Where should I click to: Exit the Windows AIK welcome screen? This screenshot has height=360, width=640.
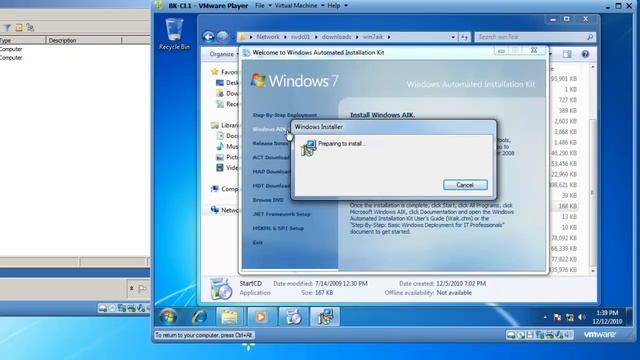[x=257, y=242]
